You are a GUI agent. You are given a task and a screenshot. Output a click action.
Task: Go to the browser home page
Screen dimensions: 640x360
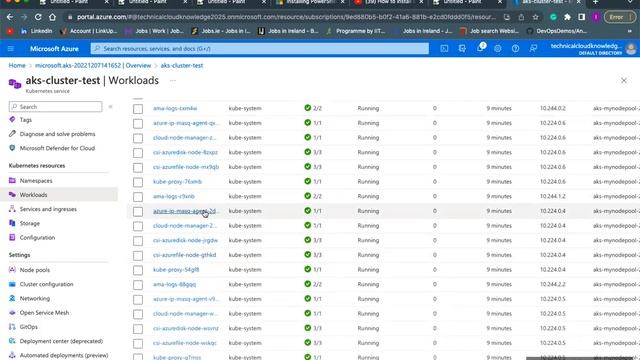[x=52, y=17]
